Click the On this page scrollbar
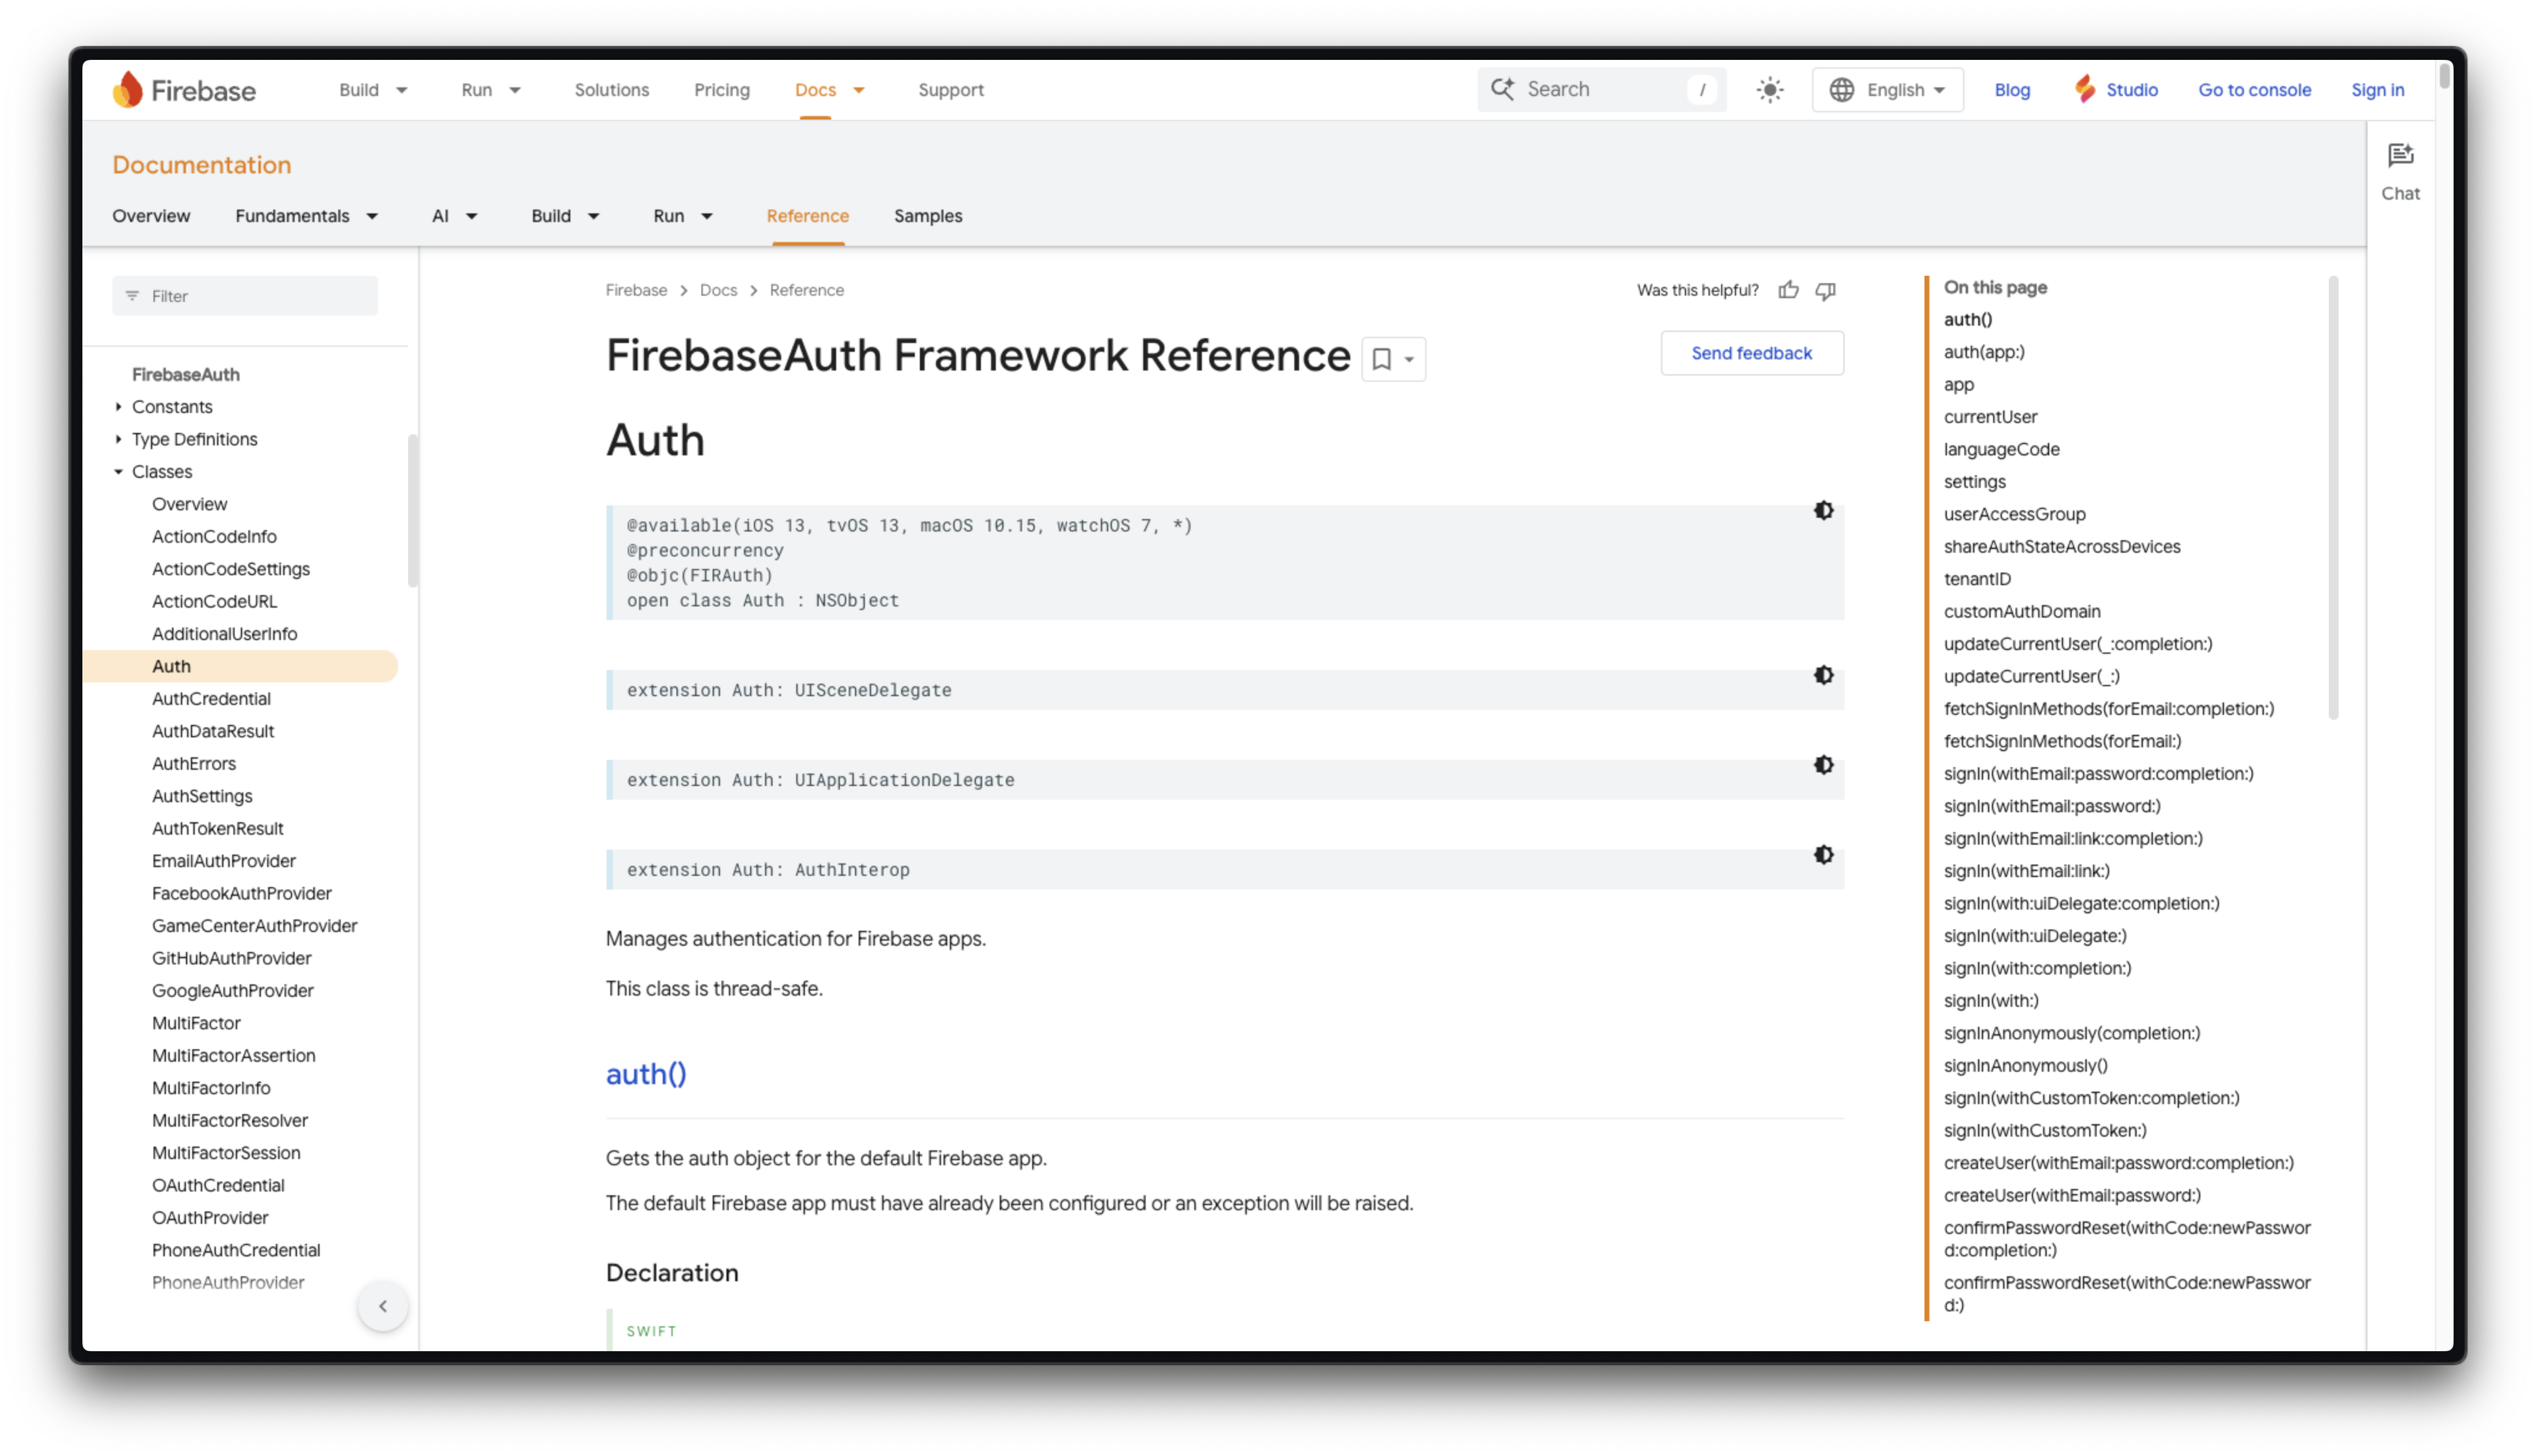2536x1456 pixels. pyautogui.click(x=2333, y=498)
